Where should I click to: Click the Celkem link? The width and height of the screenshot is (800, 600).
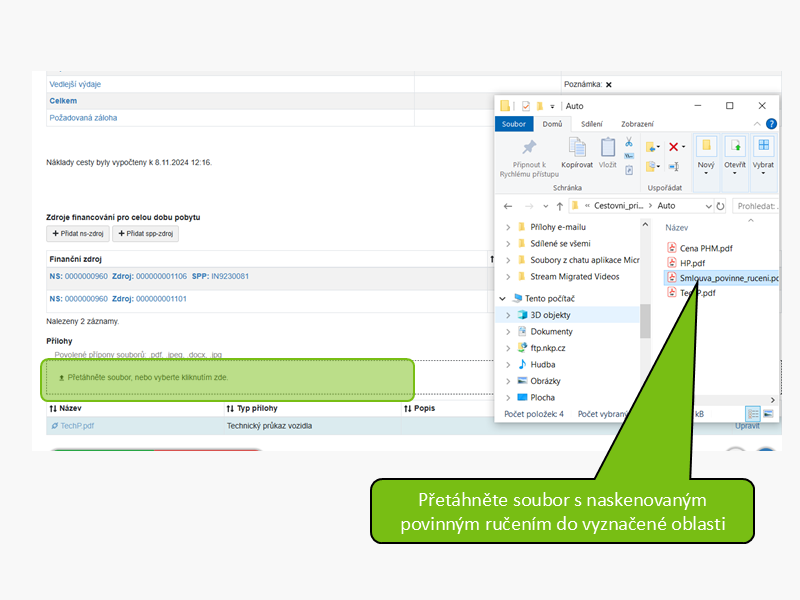[63, 101]
